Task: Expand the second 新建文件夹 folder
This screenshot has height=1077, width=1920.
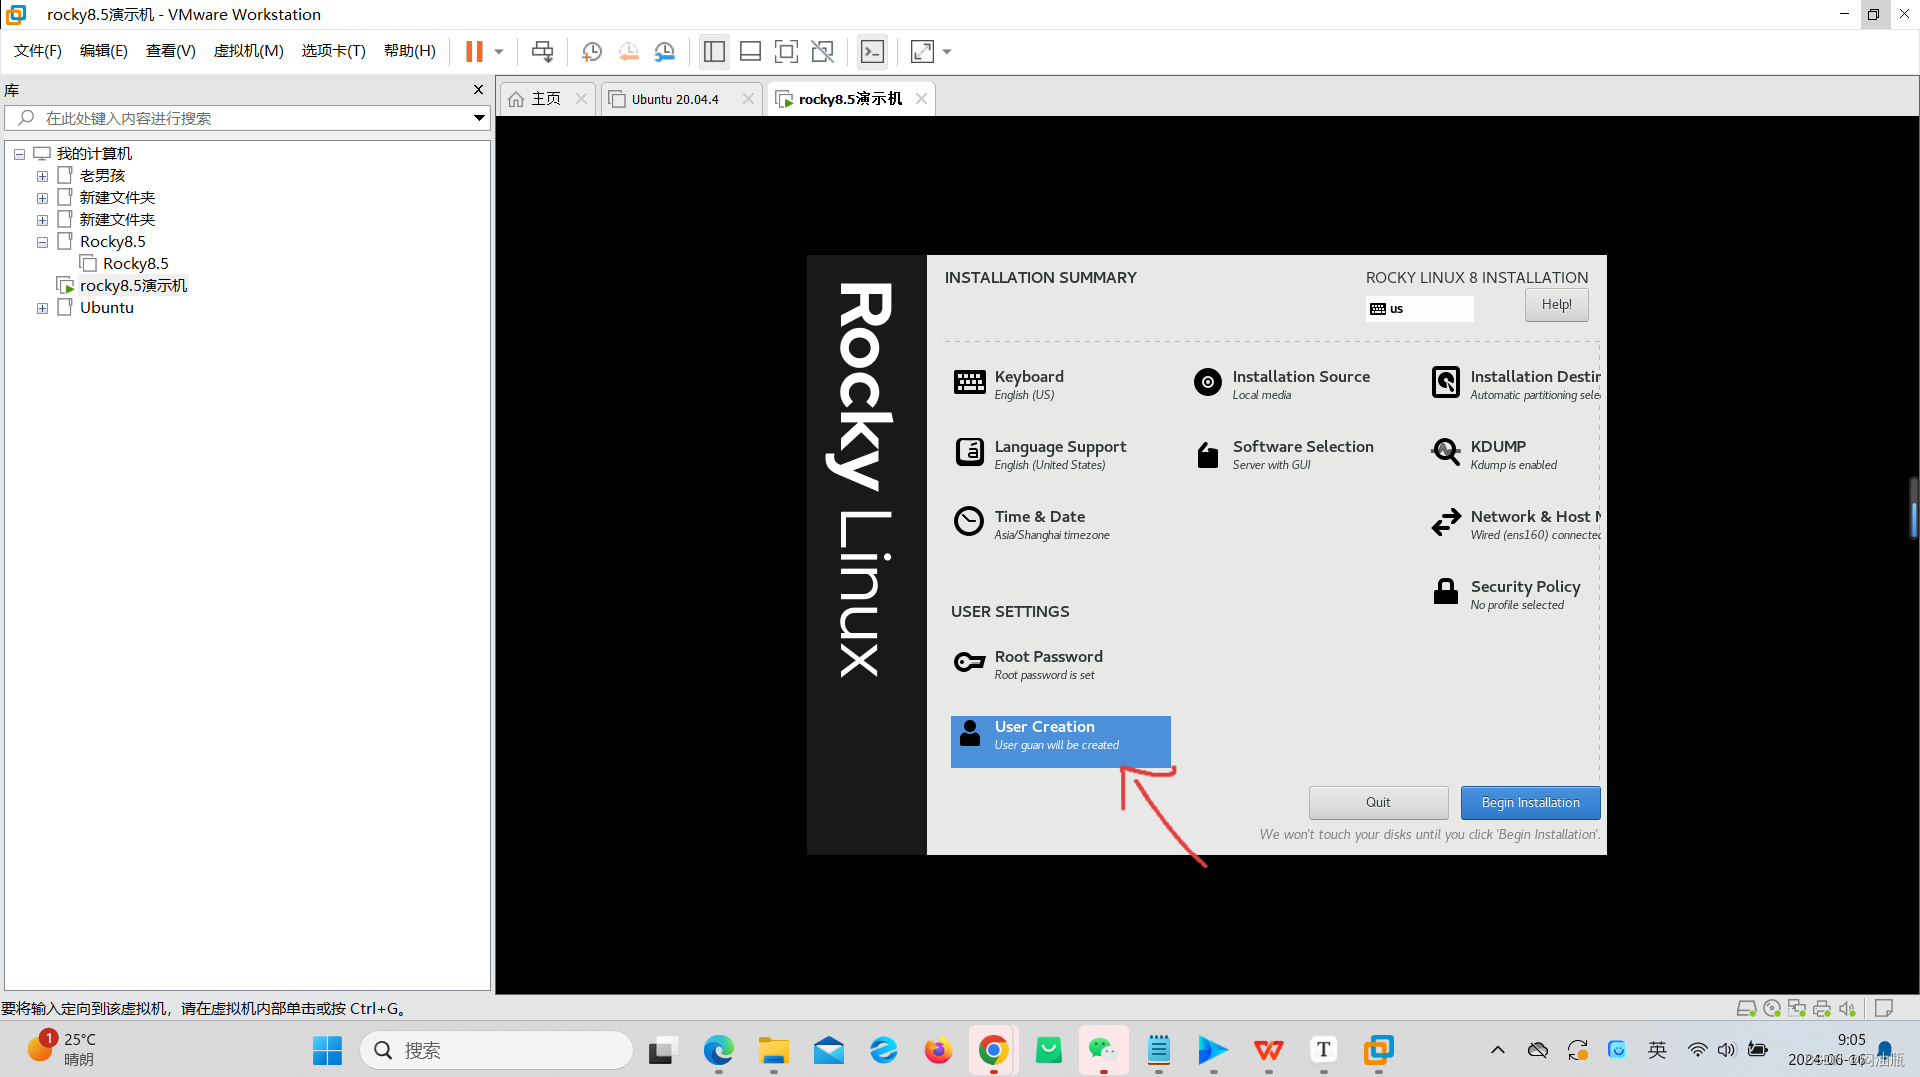Action: click(x=42, y=220)
